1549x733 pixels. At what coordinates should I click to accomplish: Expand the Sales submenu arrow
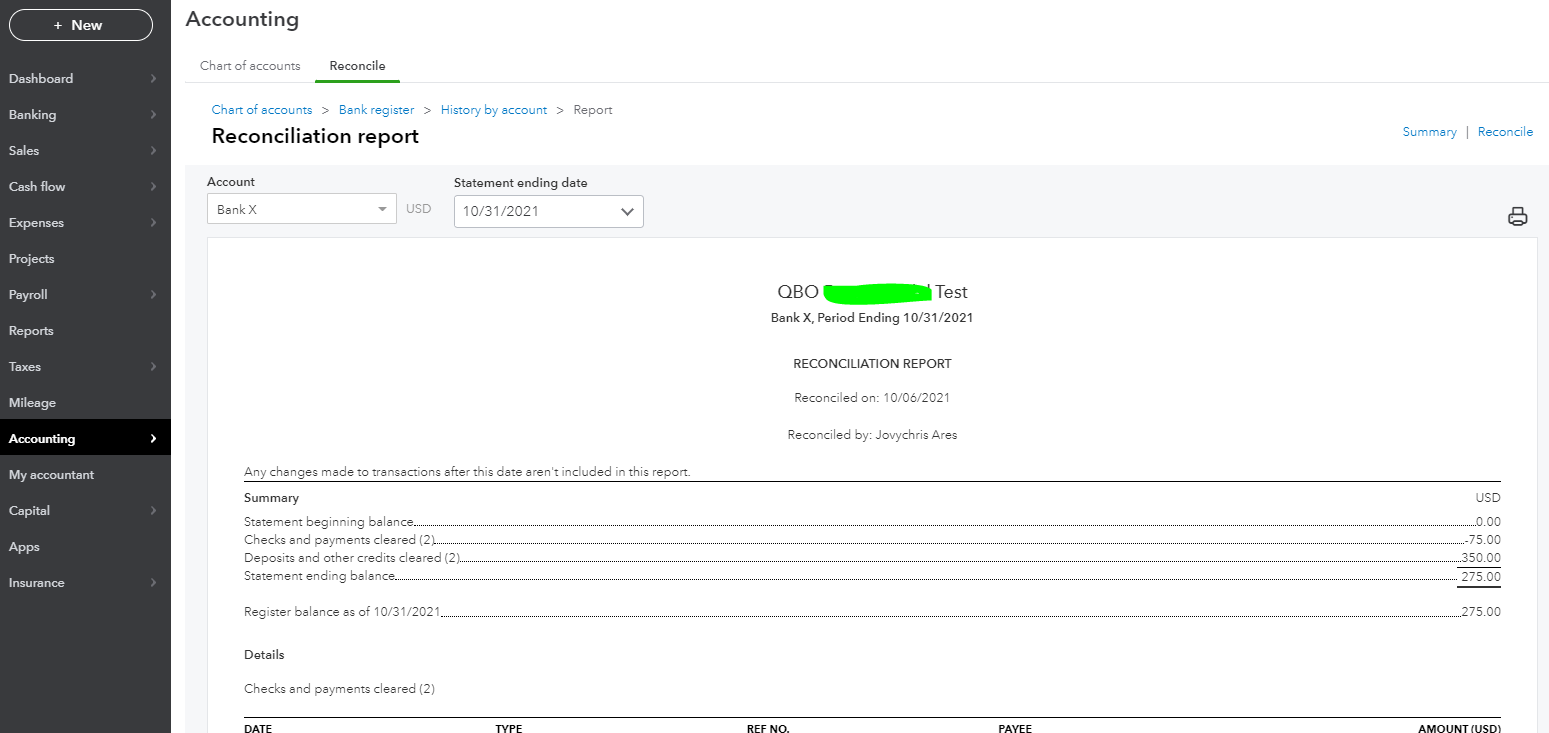153,151
